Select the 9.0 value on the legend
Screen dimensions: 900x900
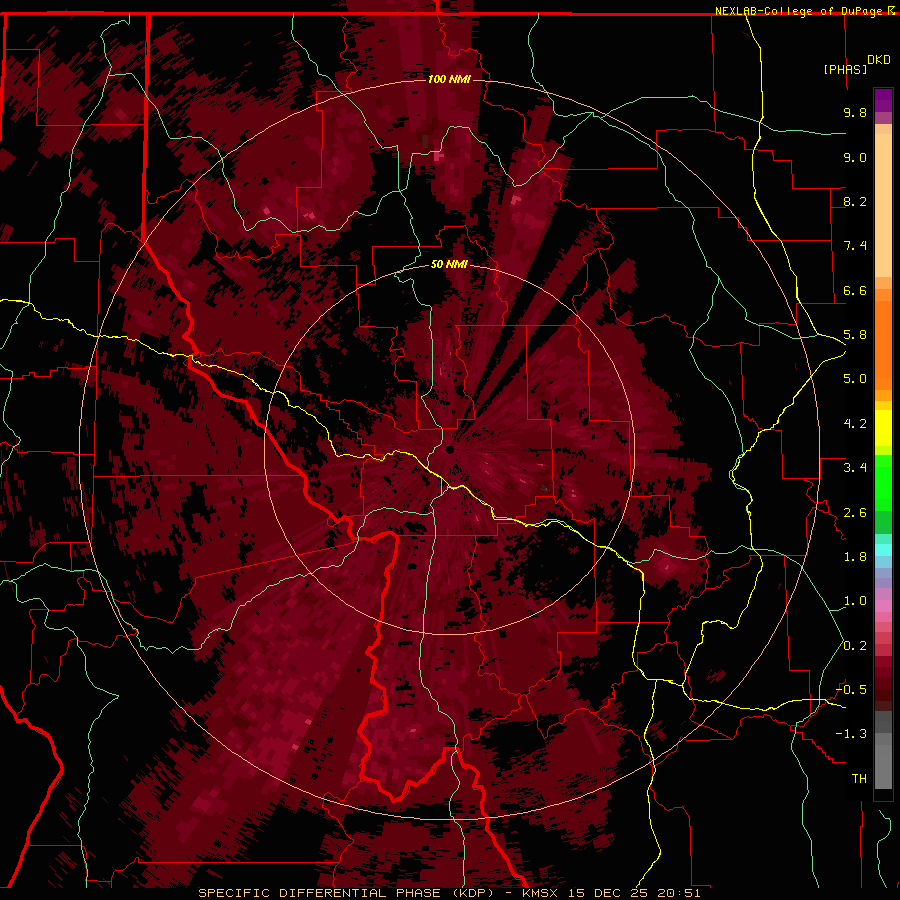pyautogui.click(x=855, y=157)
